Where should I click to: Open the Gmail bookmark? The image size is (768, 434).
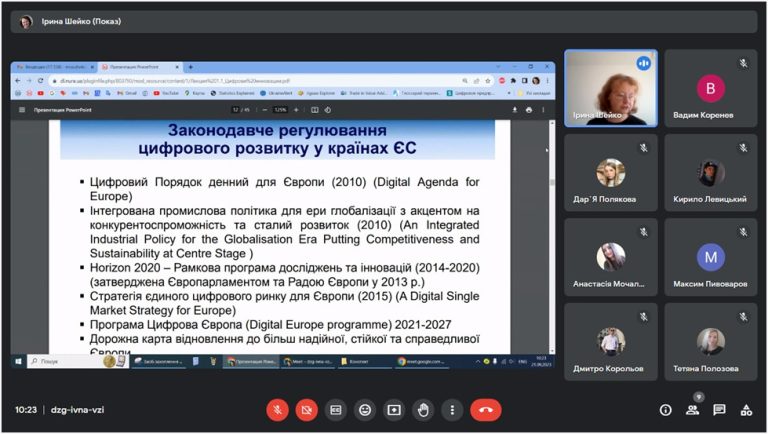point(127,93)
